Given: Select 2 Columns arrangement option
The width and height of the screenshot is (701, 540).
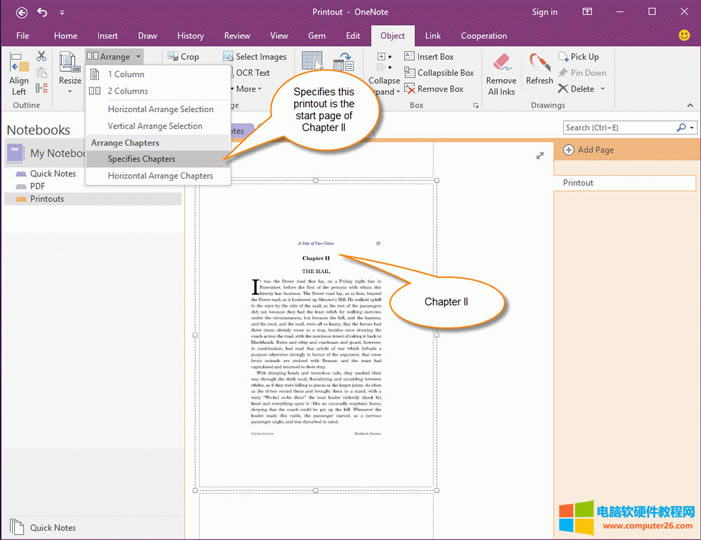Looking at the screenshot, I should (127, 91).
